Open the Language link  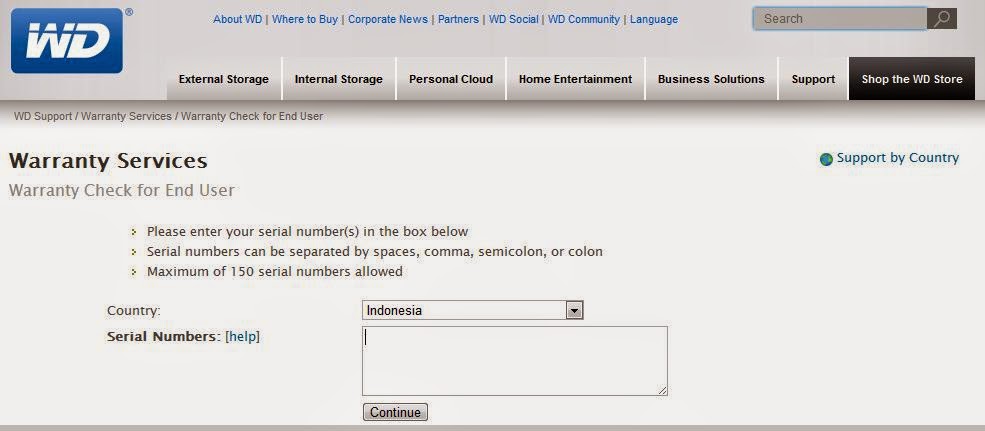pyautogui.click(x=654, y=19)
